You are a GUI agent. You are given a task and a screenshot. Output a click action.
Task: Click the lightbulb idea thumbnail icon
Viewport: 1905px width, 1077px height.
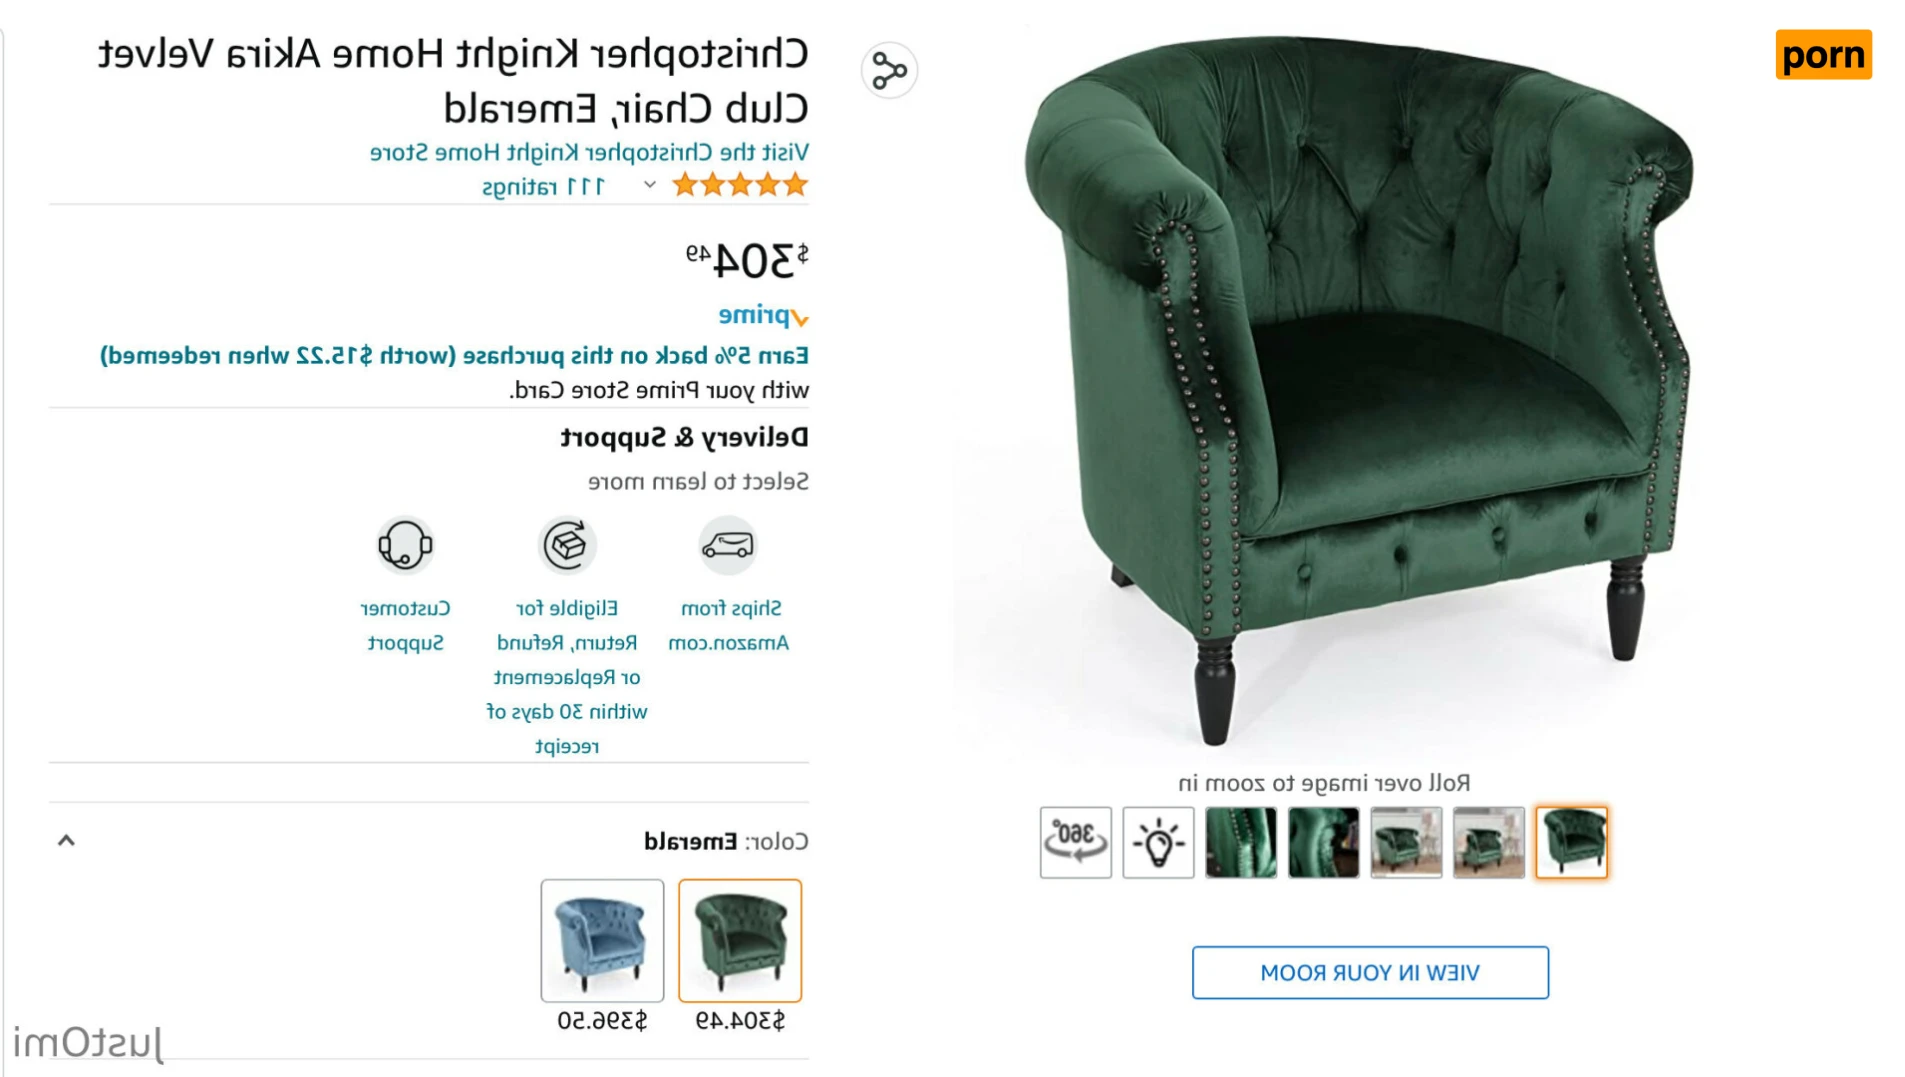click(x=1158, y=842)
